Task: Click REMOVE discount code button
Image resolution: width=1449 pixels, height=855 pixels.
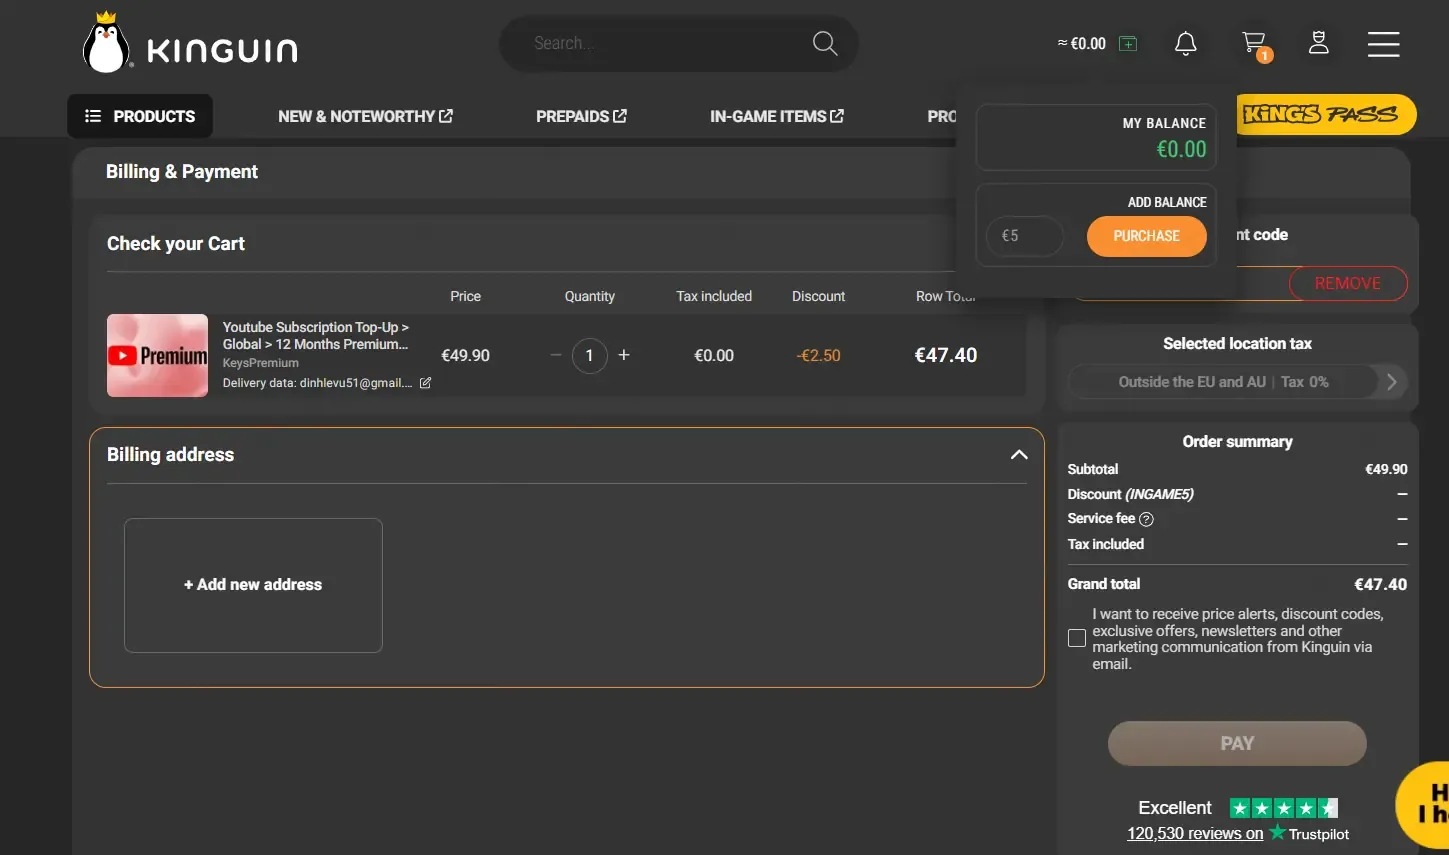Action: point(1347,284)
